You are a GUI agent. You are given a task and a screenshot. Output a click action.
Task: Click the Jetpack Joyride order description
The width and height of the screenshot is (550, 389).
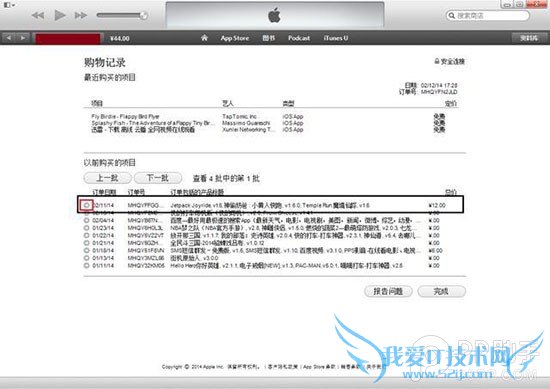coord(270,205)
